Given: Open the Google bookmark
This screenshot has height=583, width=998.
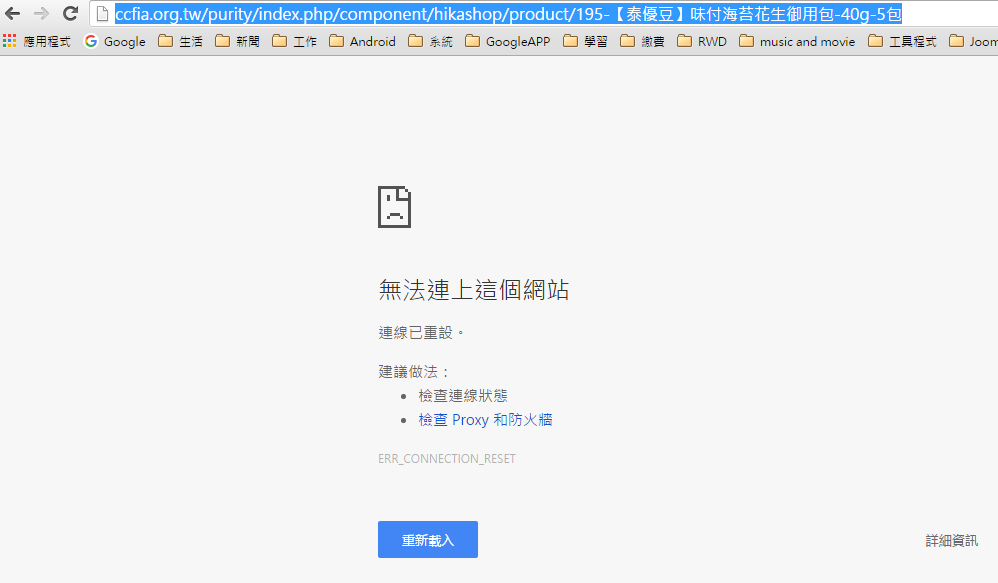Looking at the screenshot, I should point(115,42).
